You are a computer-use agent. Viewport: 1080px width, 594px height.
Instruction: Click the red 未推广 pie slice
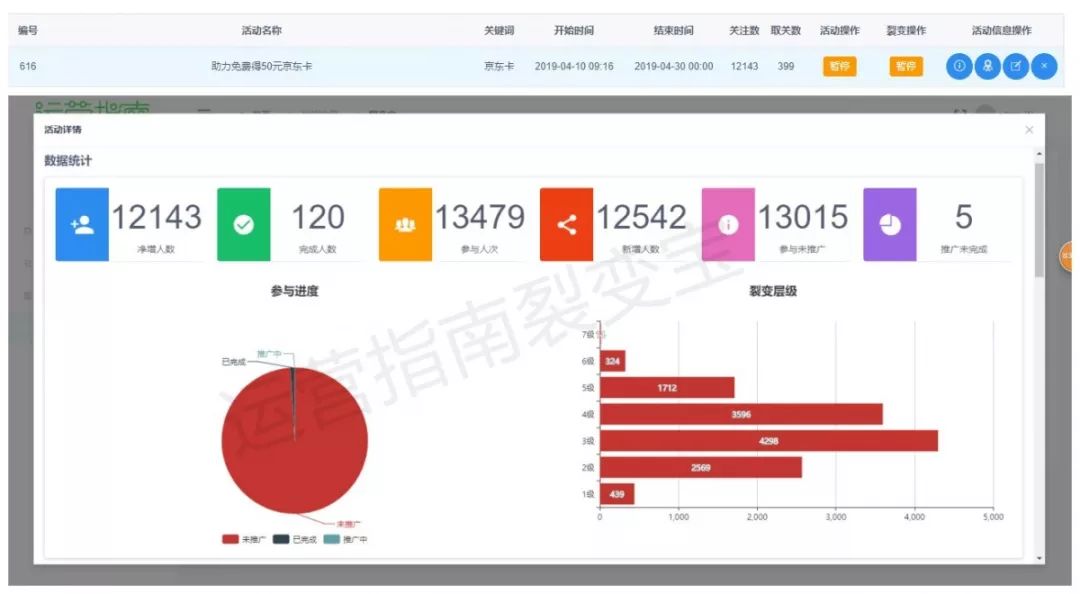coord(295,460)
